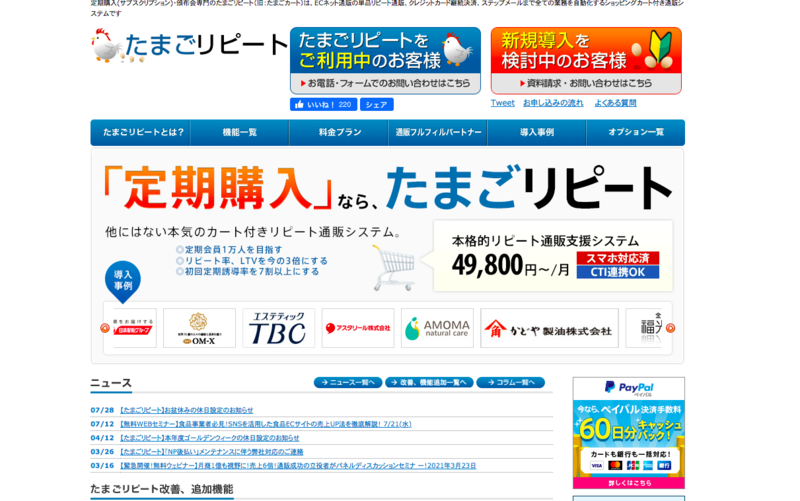
Task: Select the 機能一覧 menu tab
Action: click(x=240, y=133)
